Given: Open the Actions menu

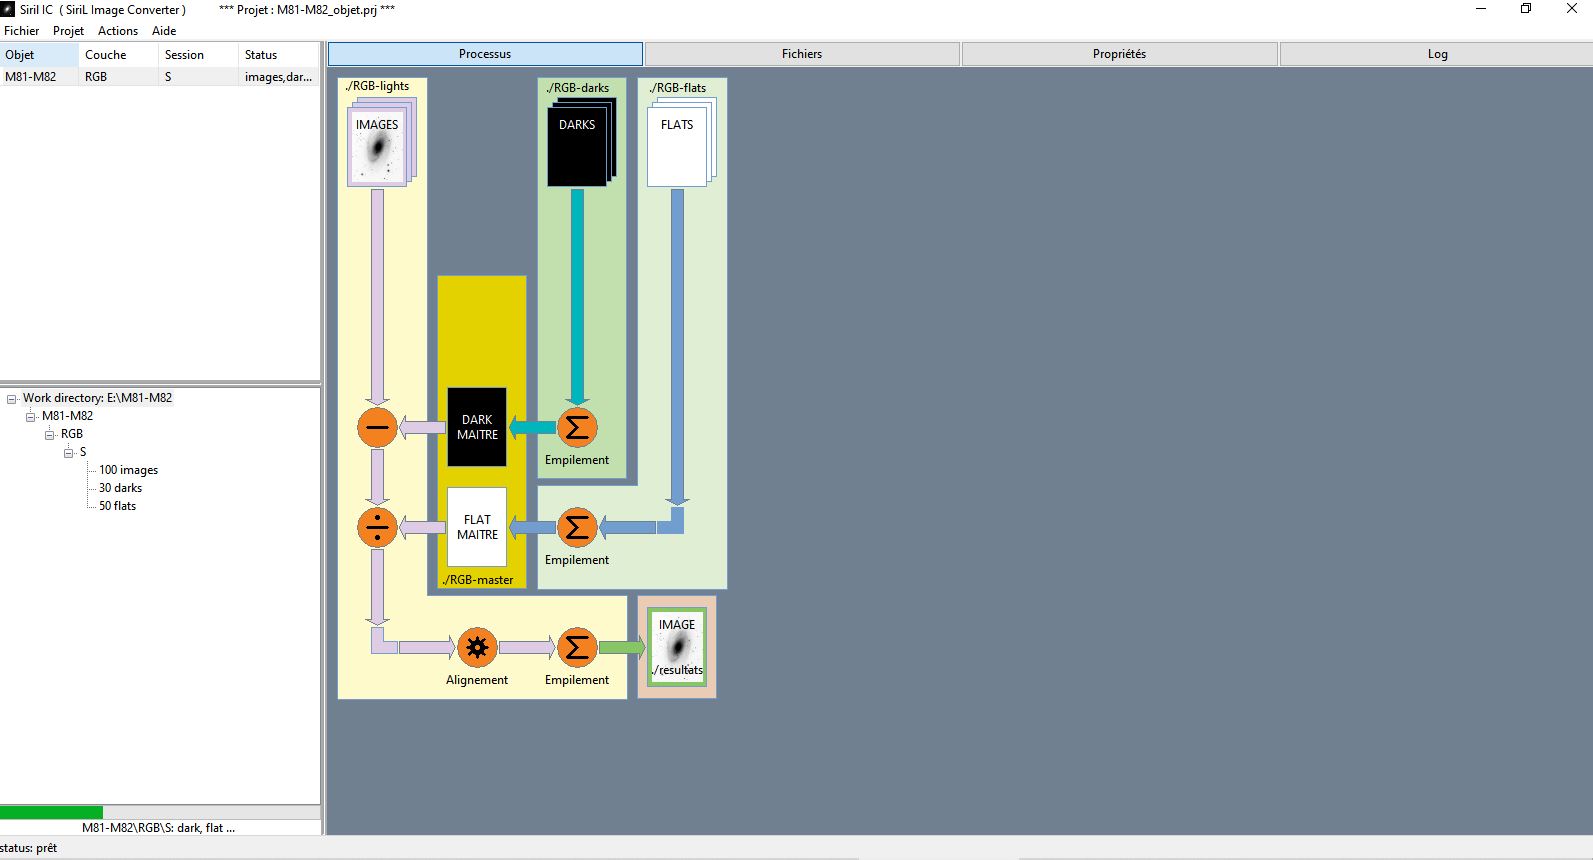Looking at the screenshot, I should pos(118,31).
